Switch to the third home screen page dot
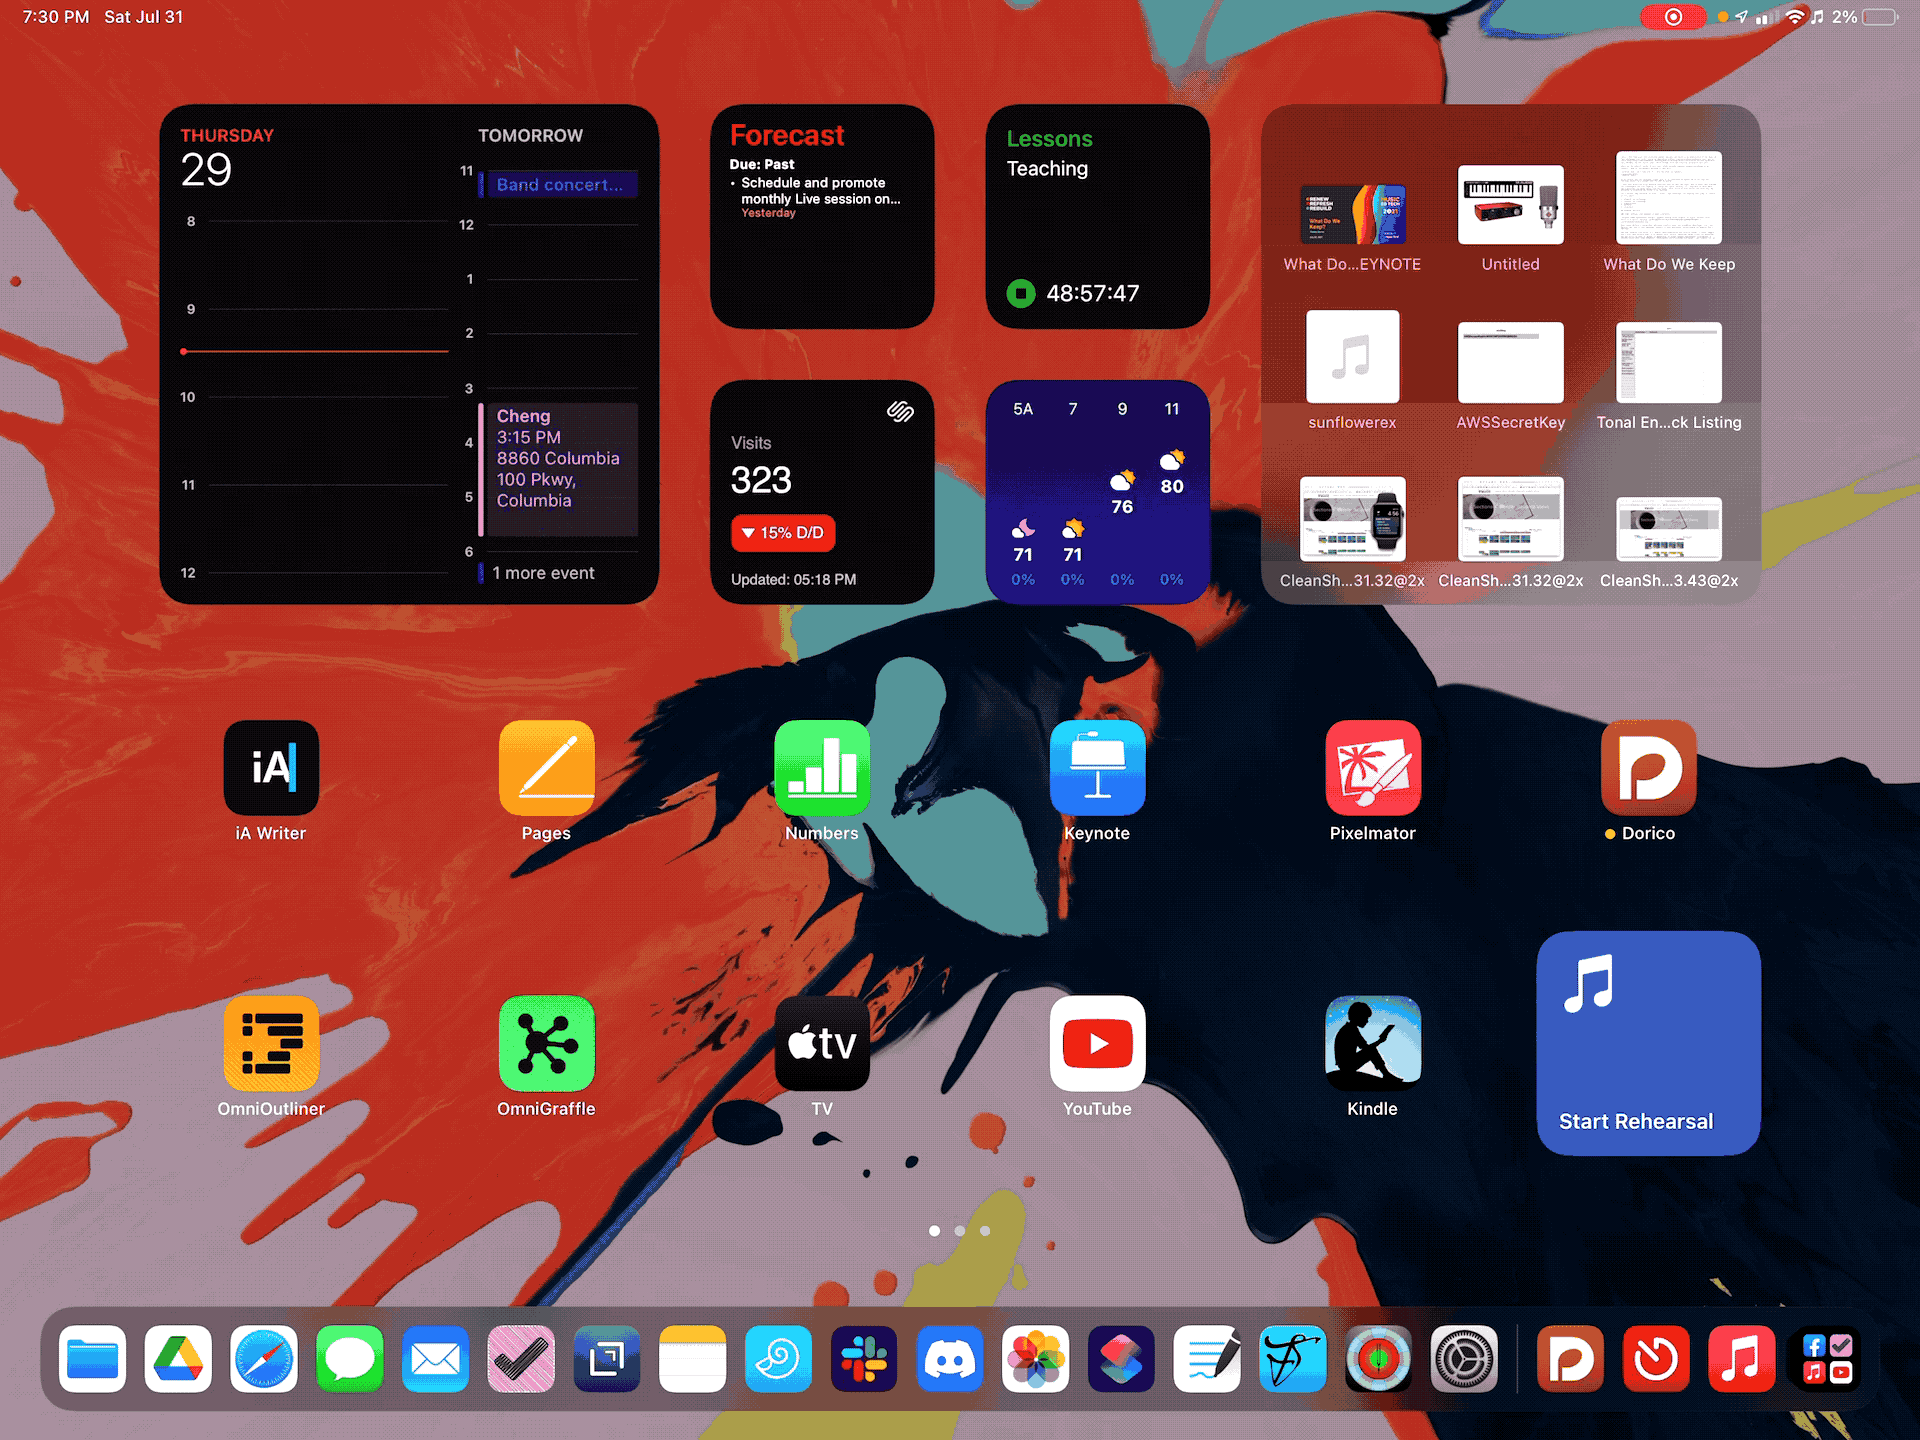The height and width of the screenshot is (1440, 1920). pyautogui.click(x=985, y=1231)
